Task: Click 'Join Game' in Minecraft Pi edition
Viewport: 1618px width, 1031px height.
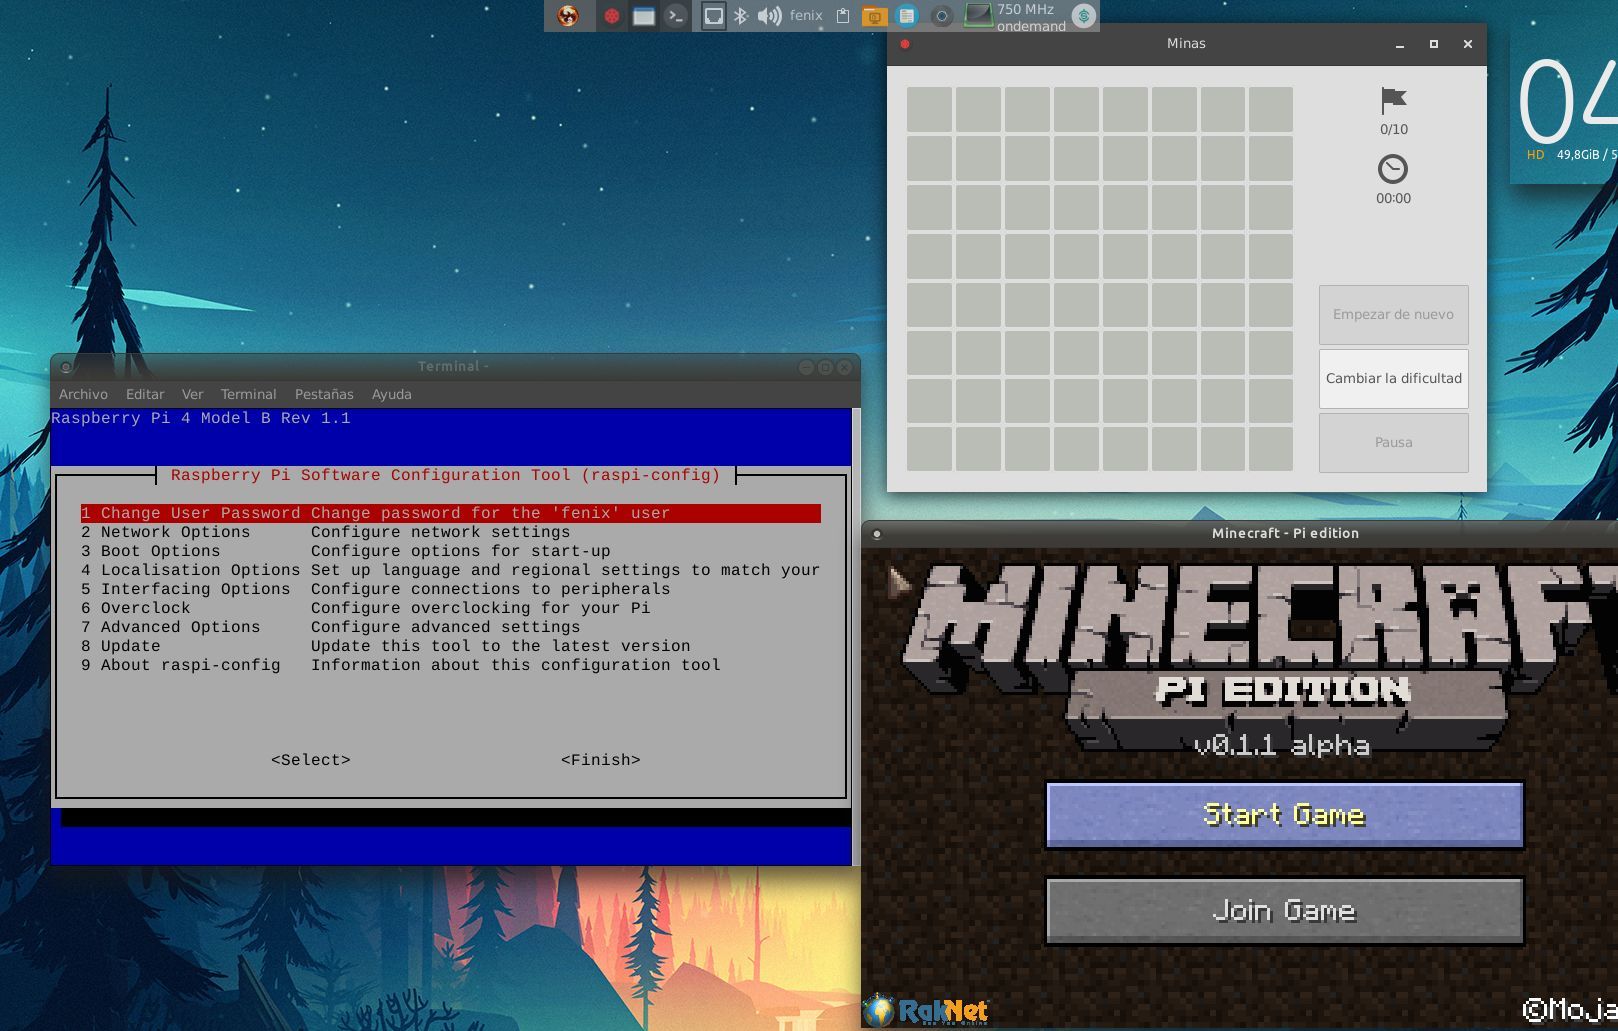Action: point(1284,911)
